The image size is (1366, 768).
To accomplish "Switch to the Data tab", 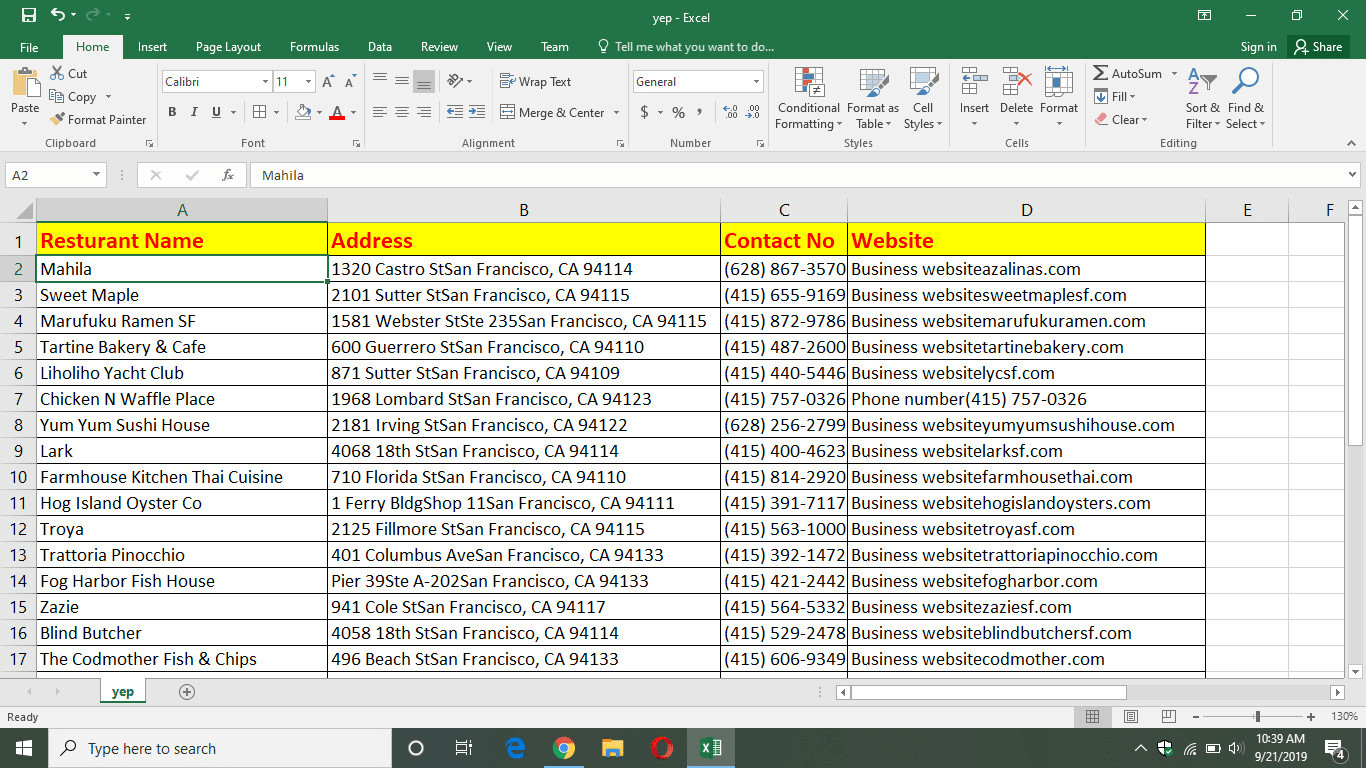I will [x=379, y=47].
